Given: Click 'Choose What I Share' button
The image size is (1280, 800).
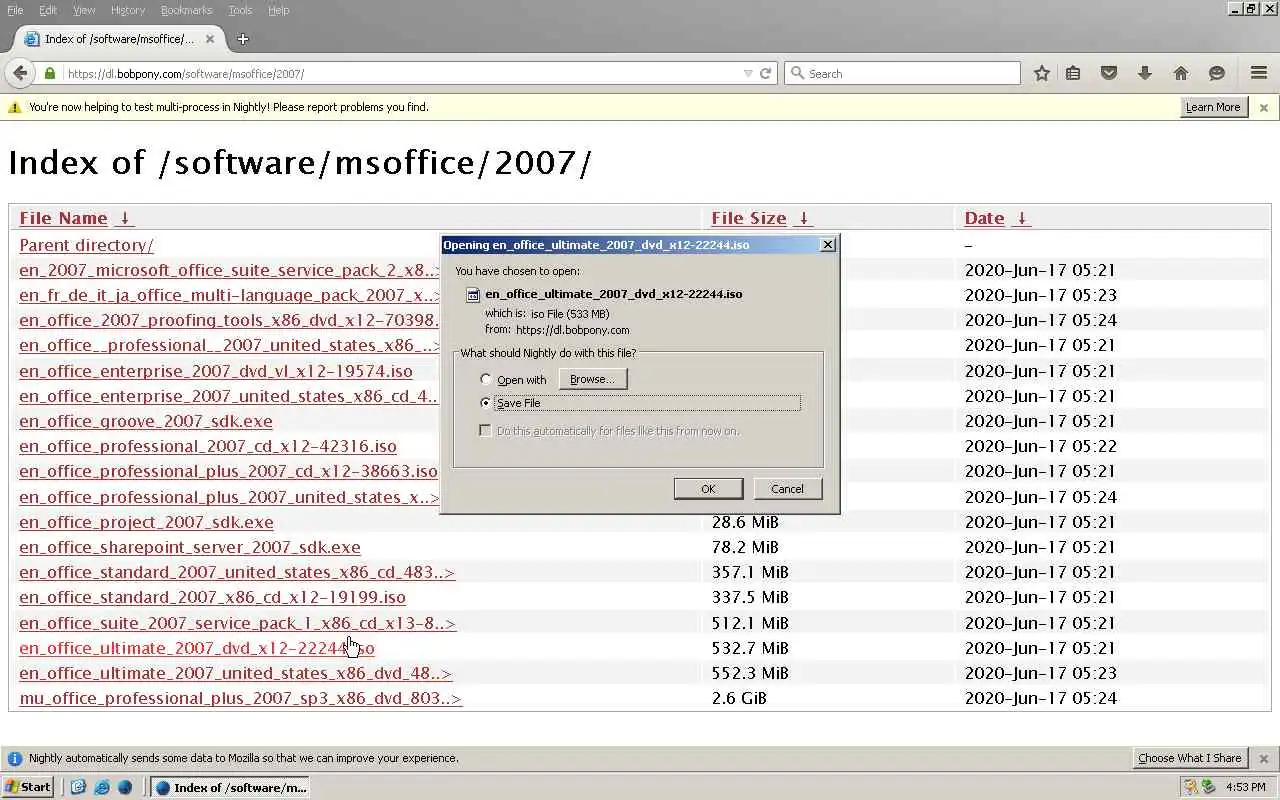Looking at the screenshot, I should [1190, 758].
